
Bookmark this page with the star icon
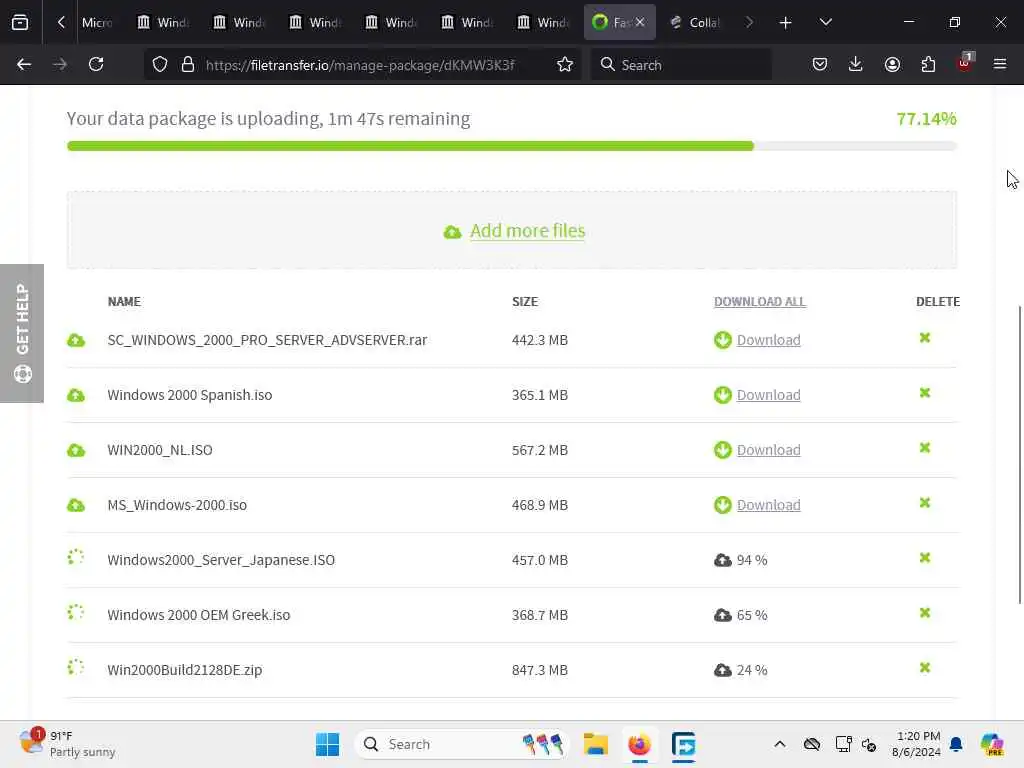pos(565,65)
